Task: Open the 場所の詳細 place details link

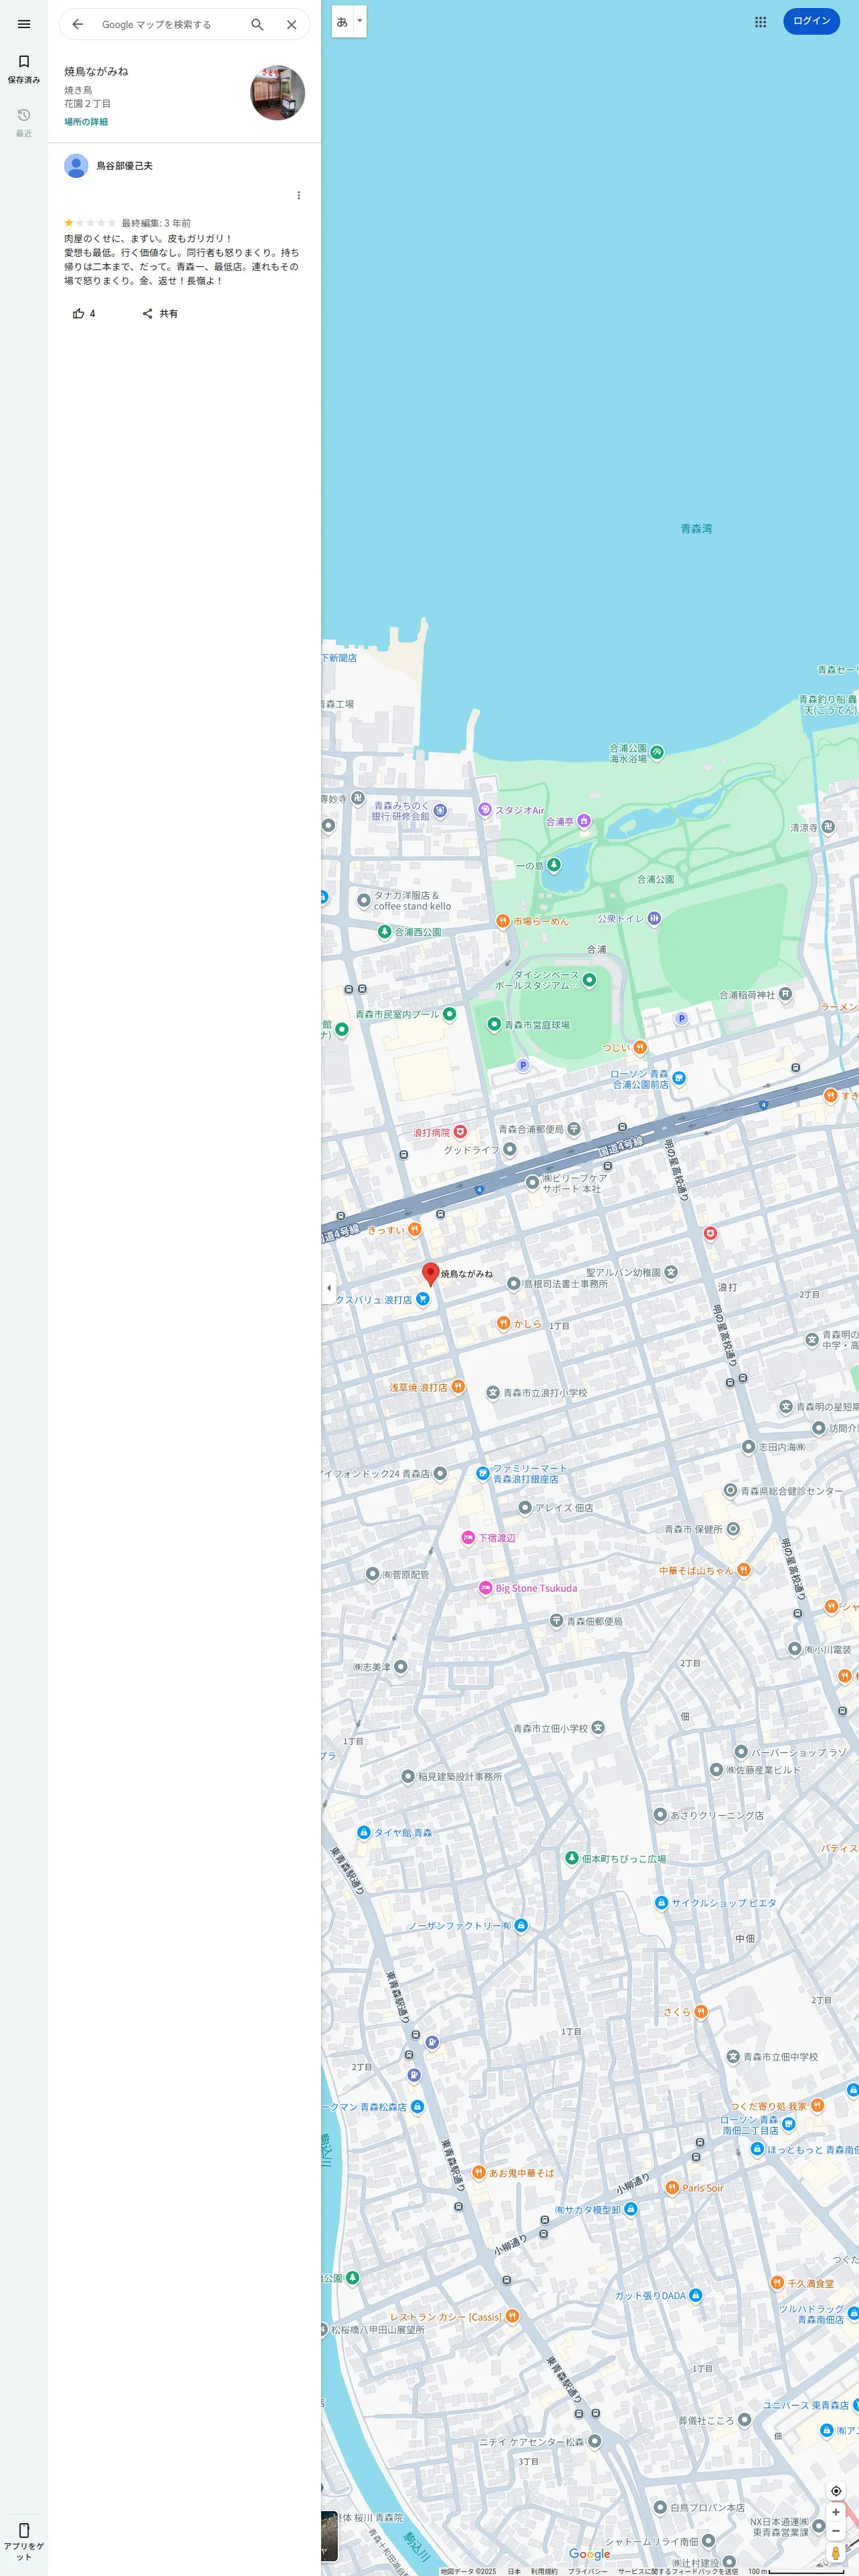Action: tap(86, 122)
